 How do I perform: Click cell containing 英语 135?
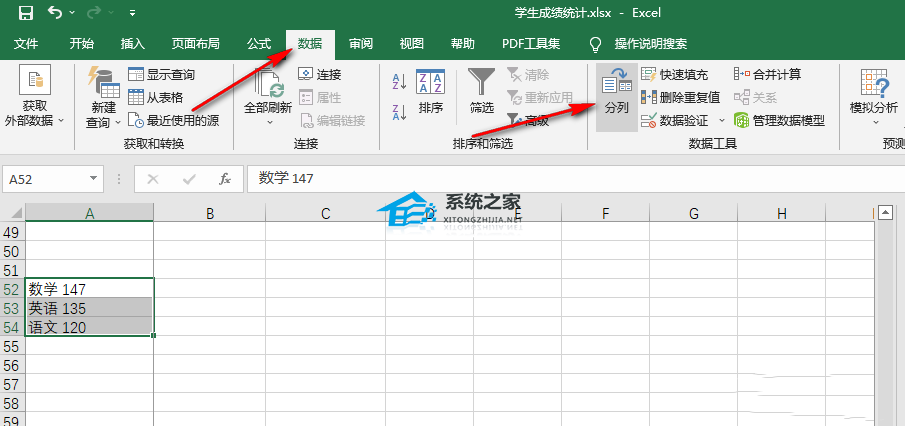(x=89, y=308)
